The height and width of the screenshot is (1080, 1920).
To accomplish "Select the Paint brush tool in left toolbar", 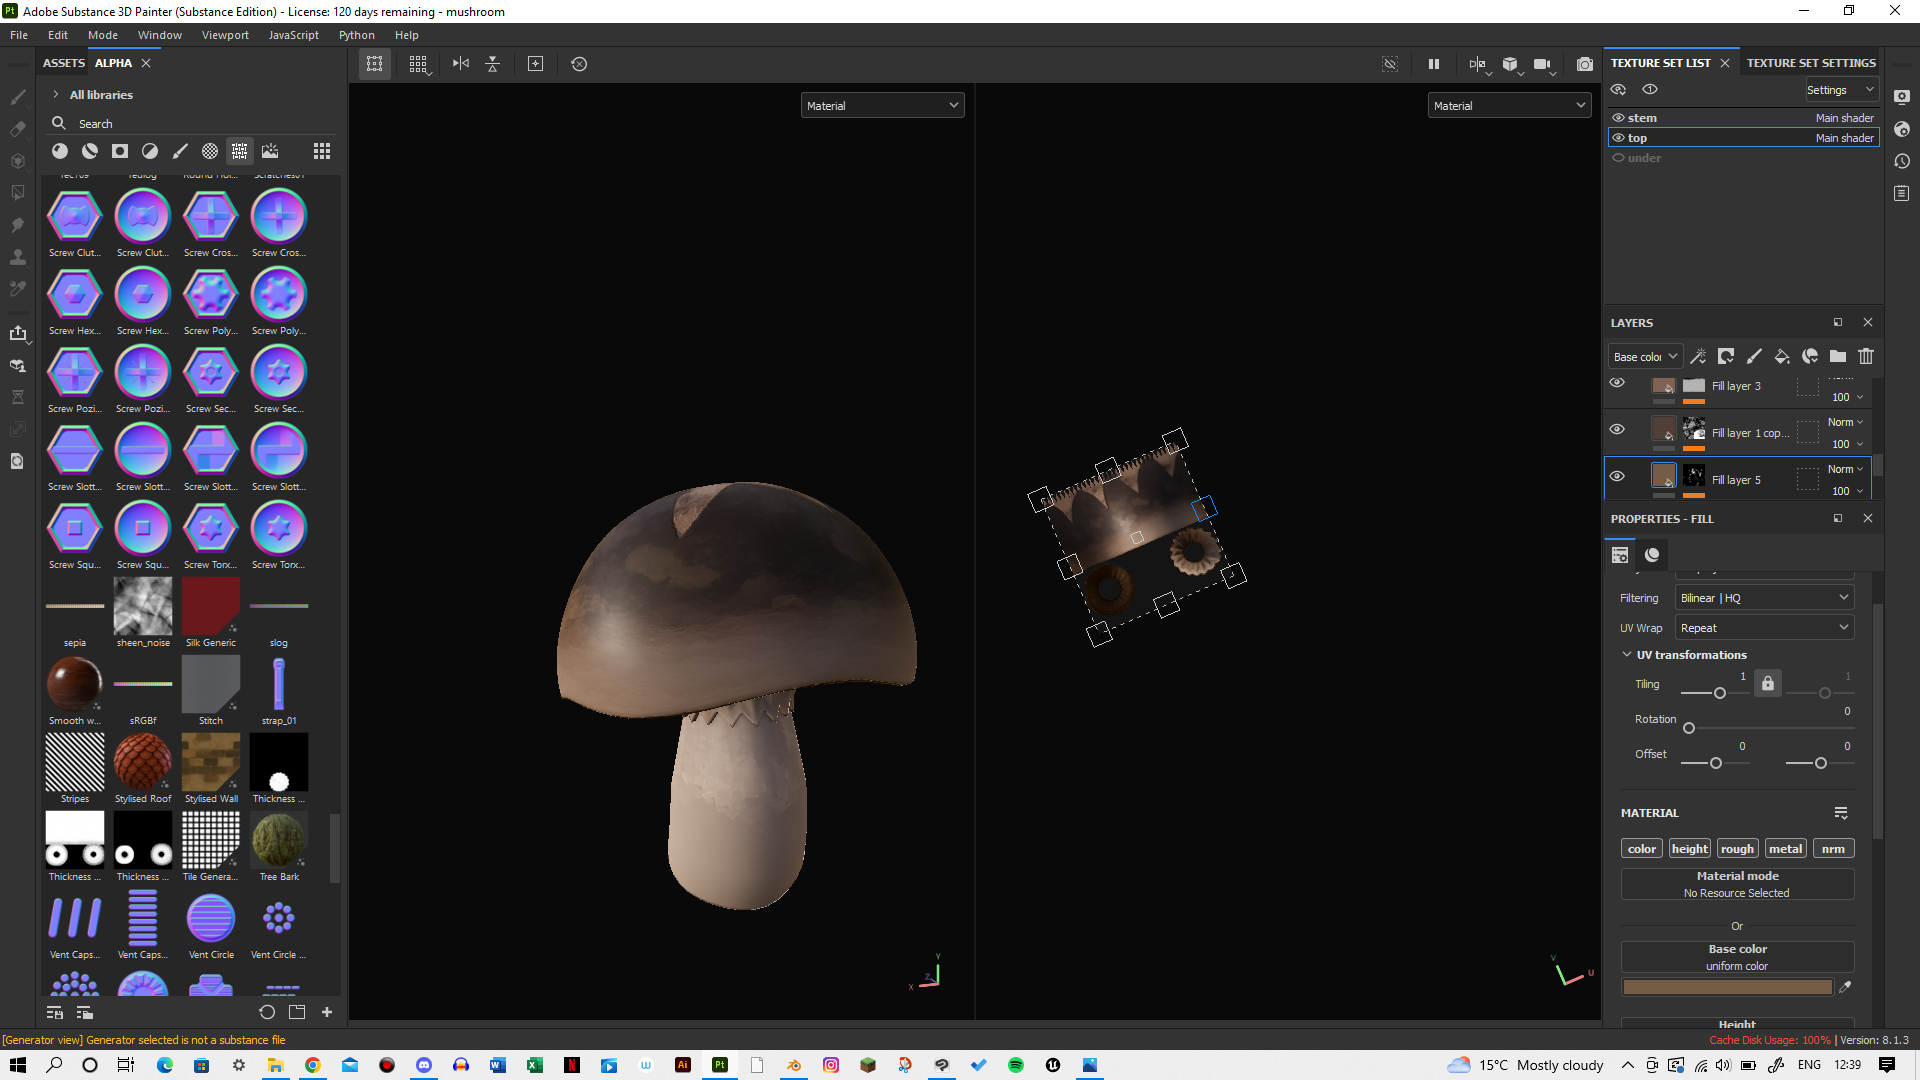I will [x=18, y=97].
